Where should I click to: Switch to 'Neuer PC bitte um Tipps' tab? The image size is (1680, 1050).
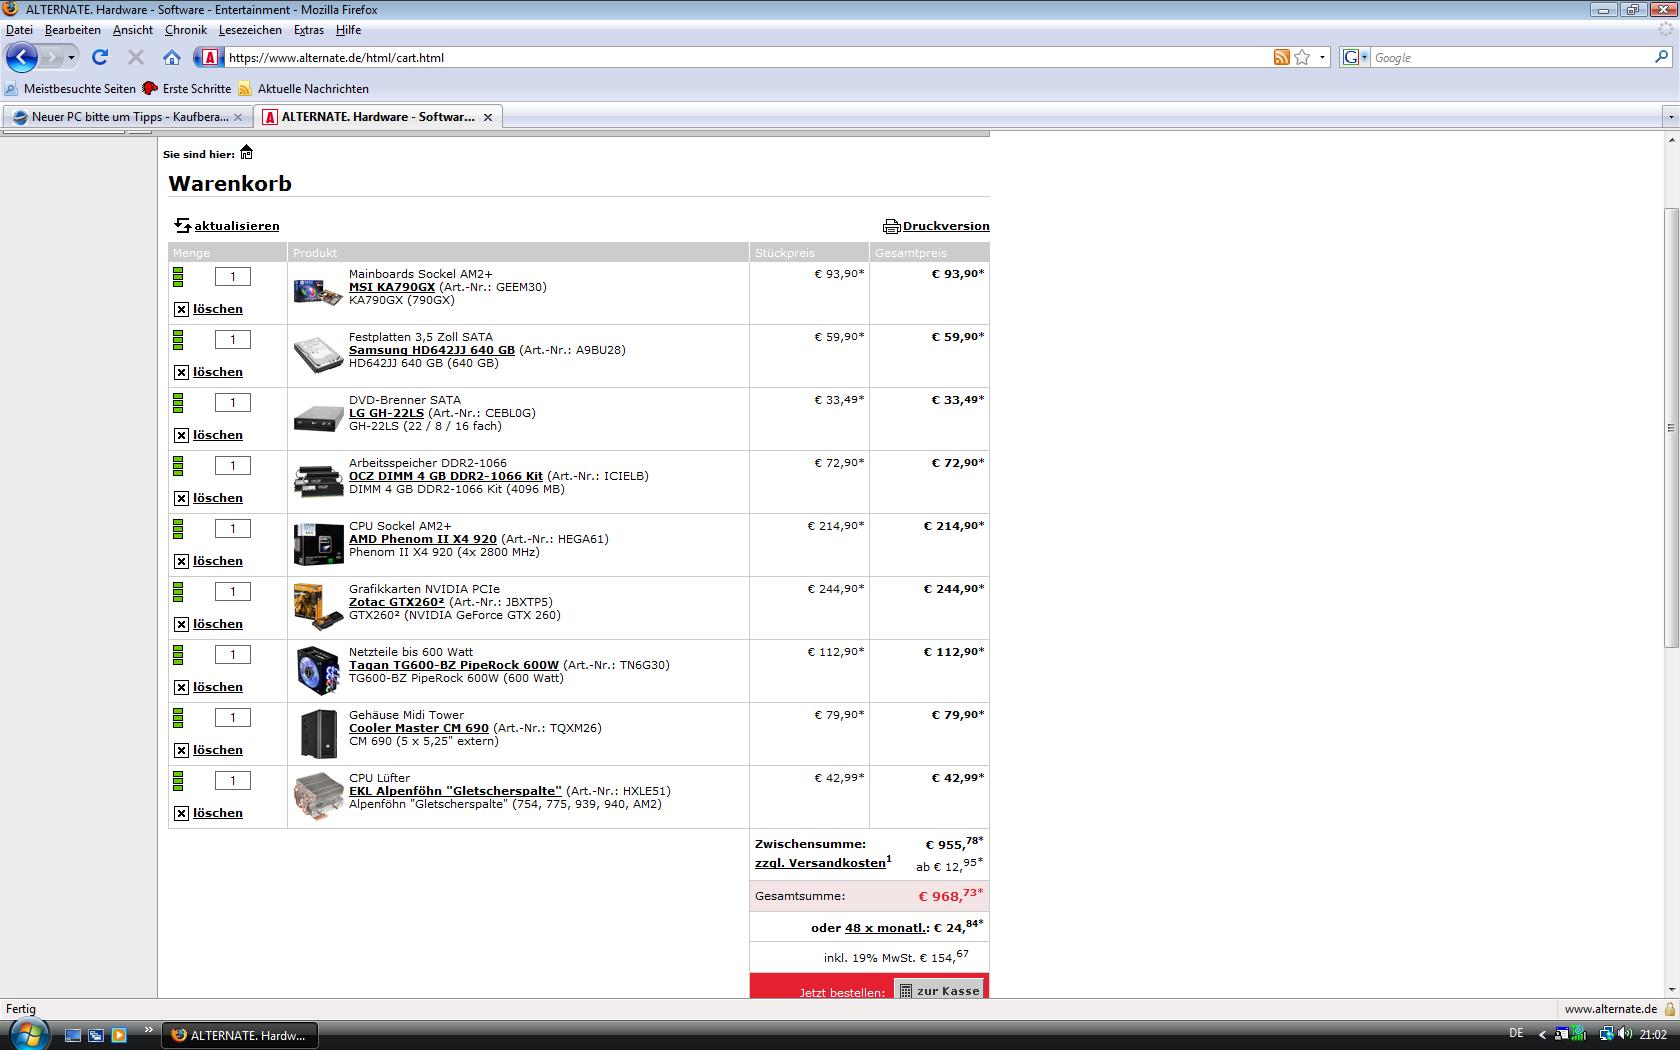(x=127, y=117)
